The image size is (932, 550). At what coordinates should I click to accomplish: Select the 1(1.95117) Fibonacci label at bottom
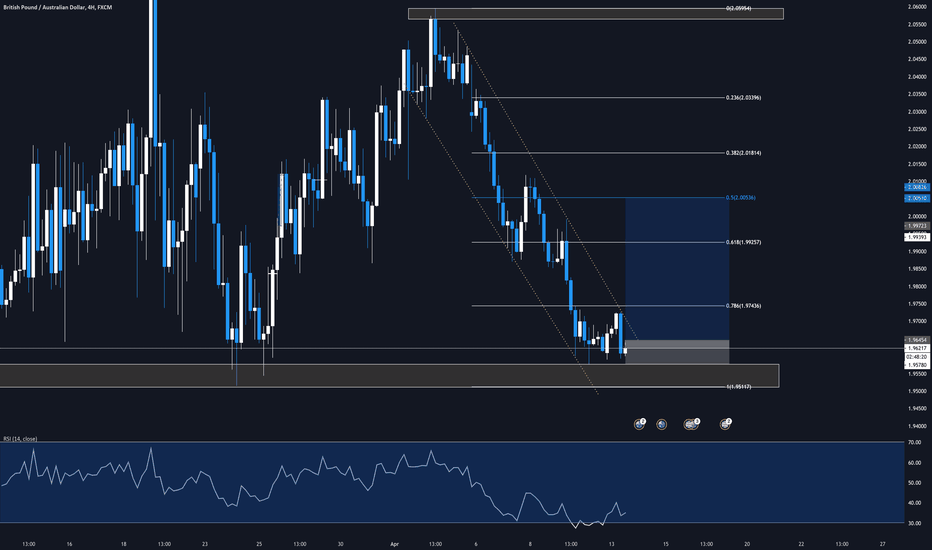pos(739,386)
